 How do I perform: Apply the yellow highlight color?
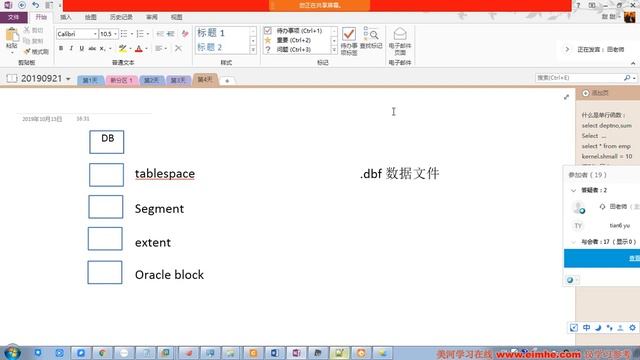click(x=122, y=49)
